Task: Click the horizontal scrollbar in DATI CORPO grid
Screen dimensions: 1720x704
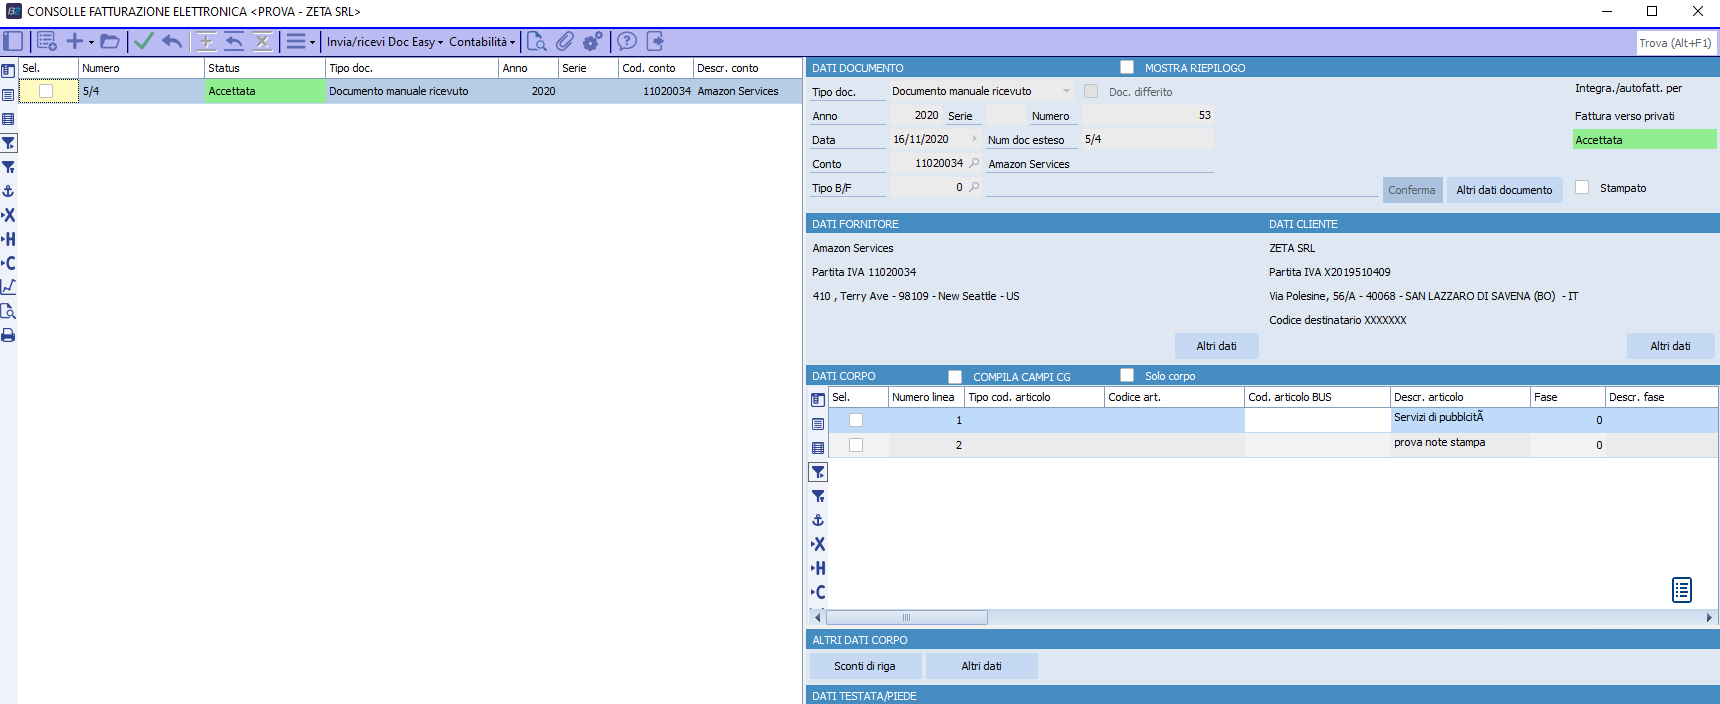Action: point(906,617)
